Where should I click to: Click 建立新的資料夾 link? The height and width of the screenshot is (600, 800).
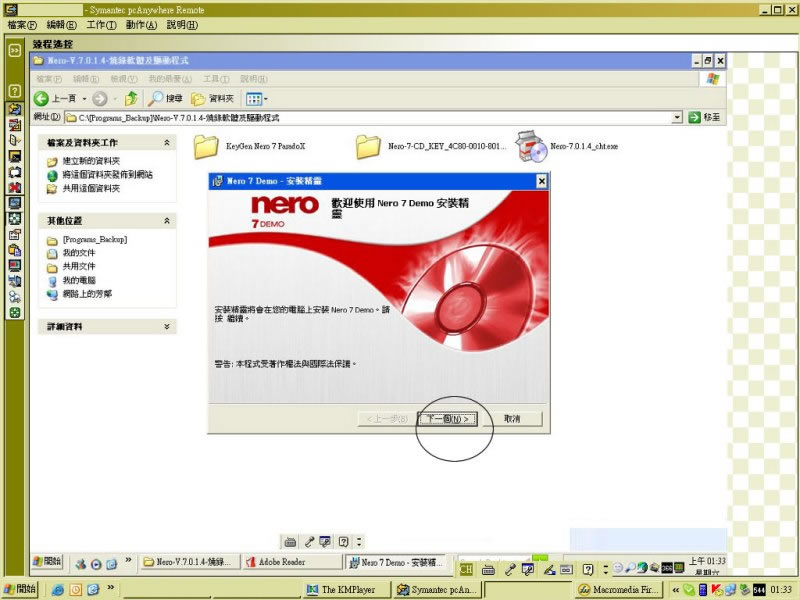(91, 161)
